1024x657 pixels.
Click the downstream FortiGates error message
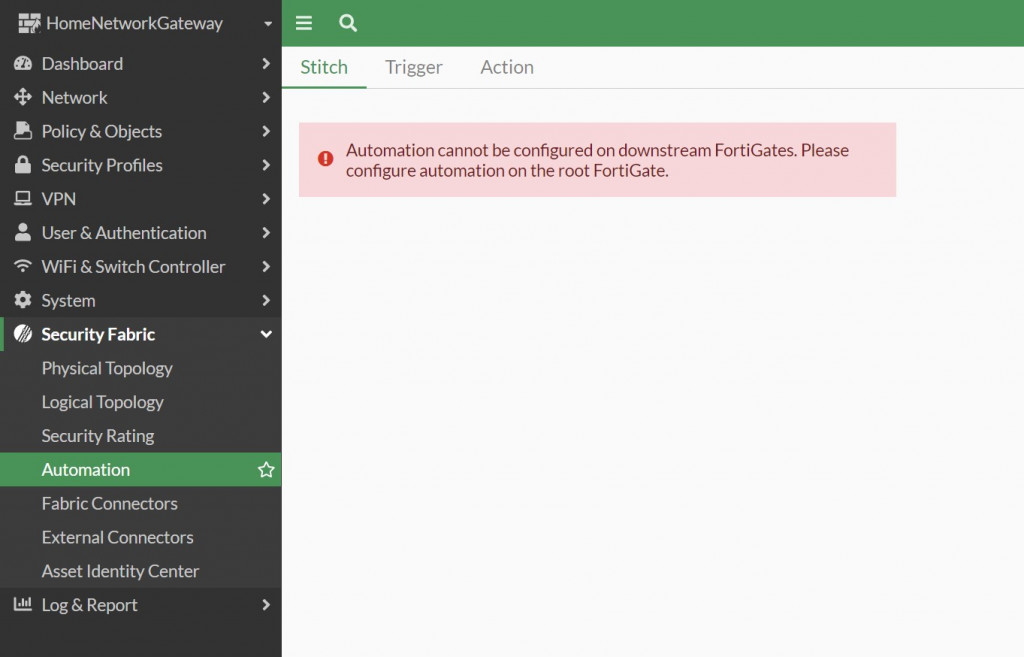(x=597, y=160)
